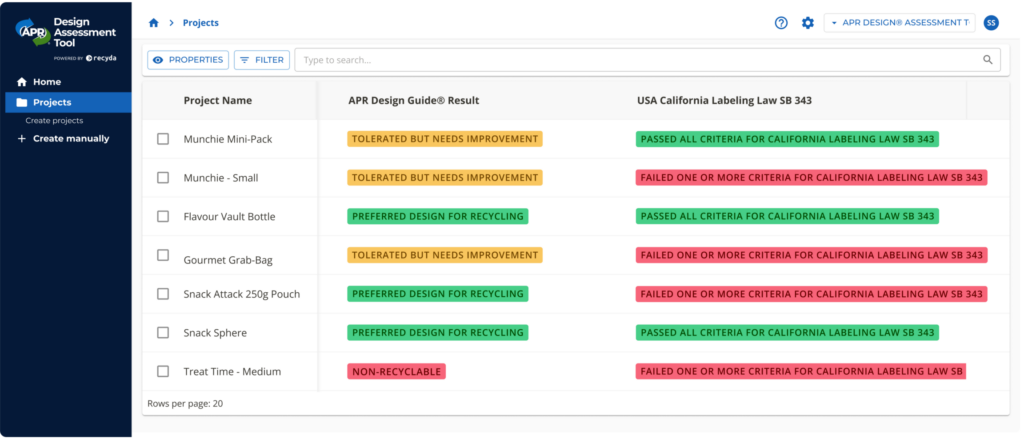Click the NON-RECYCLABLE badge

(396, 372)
